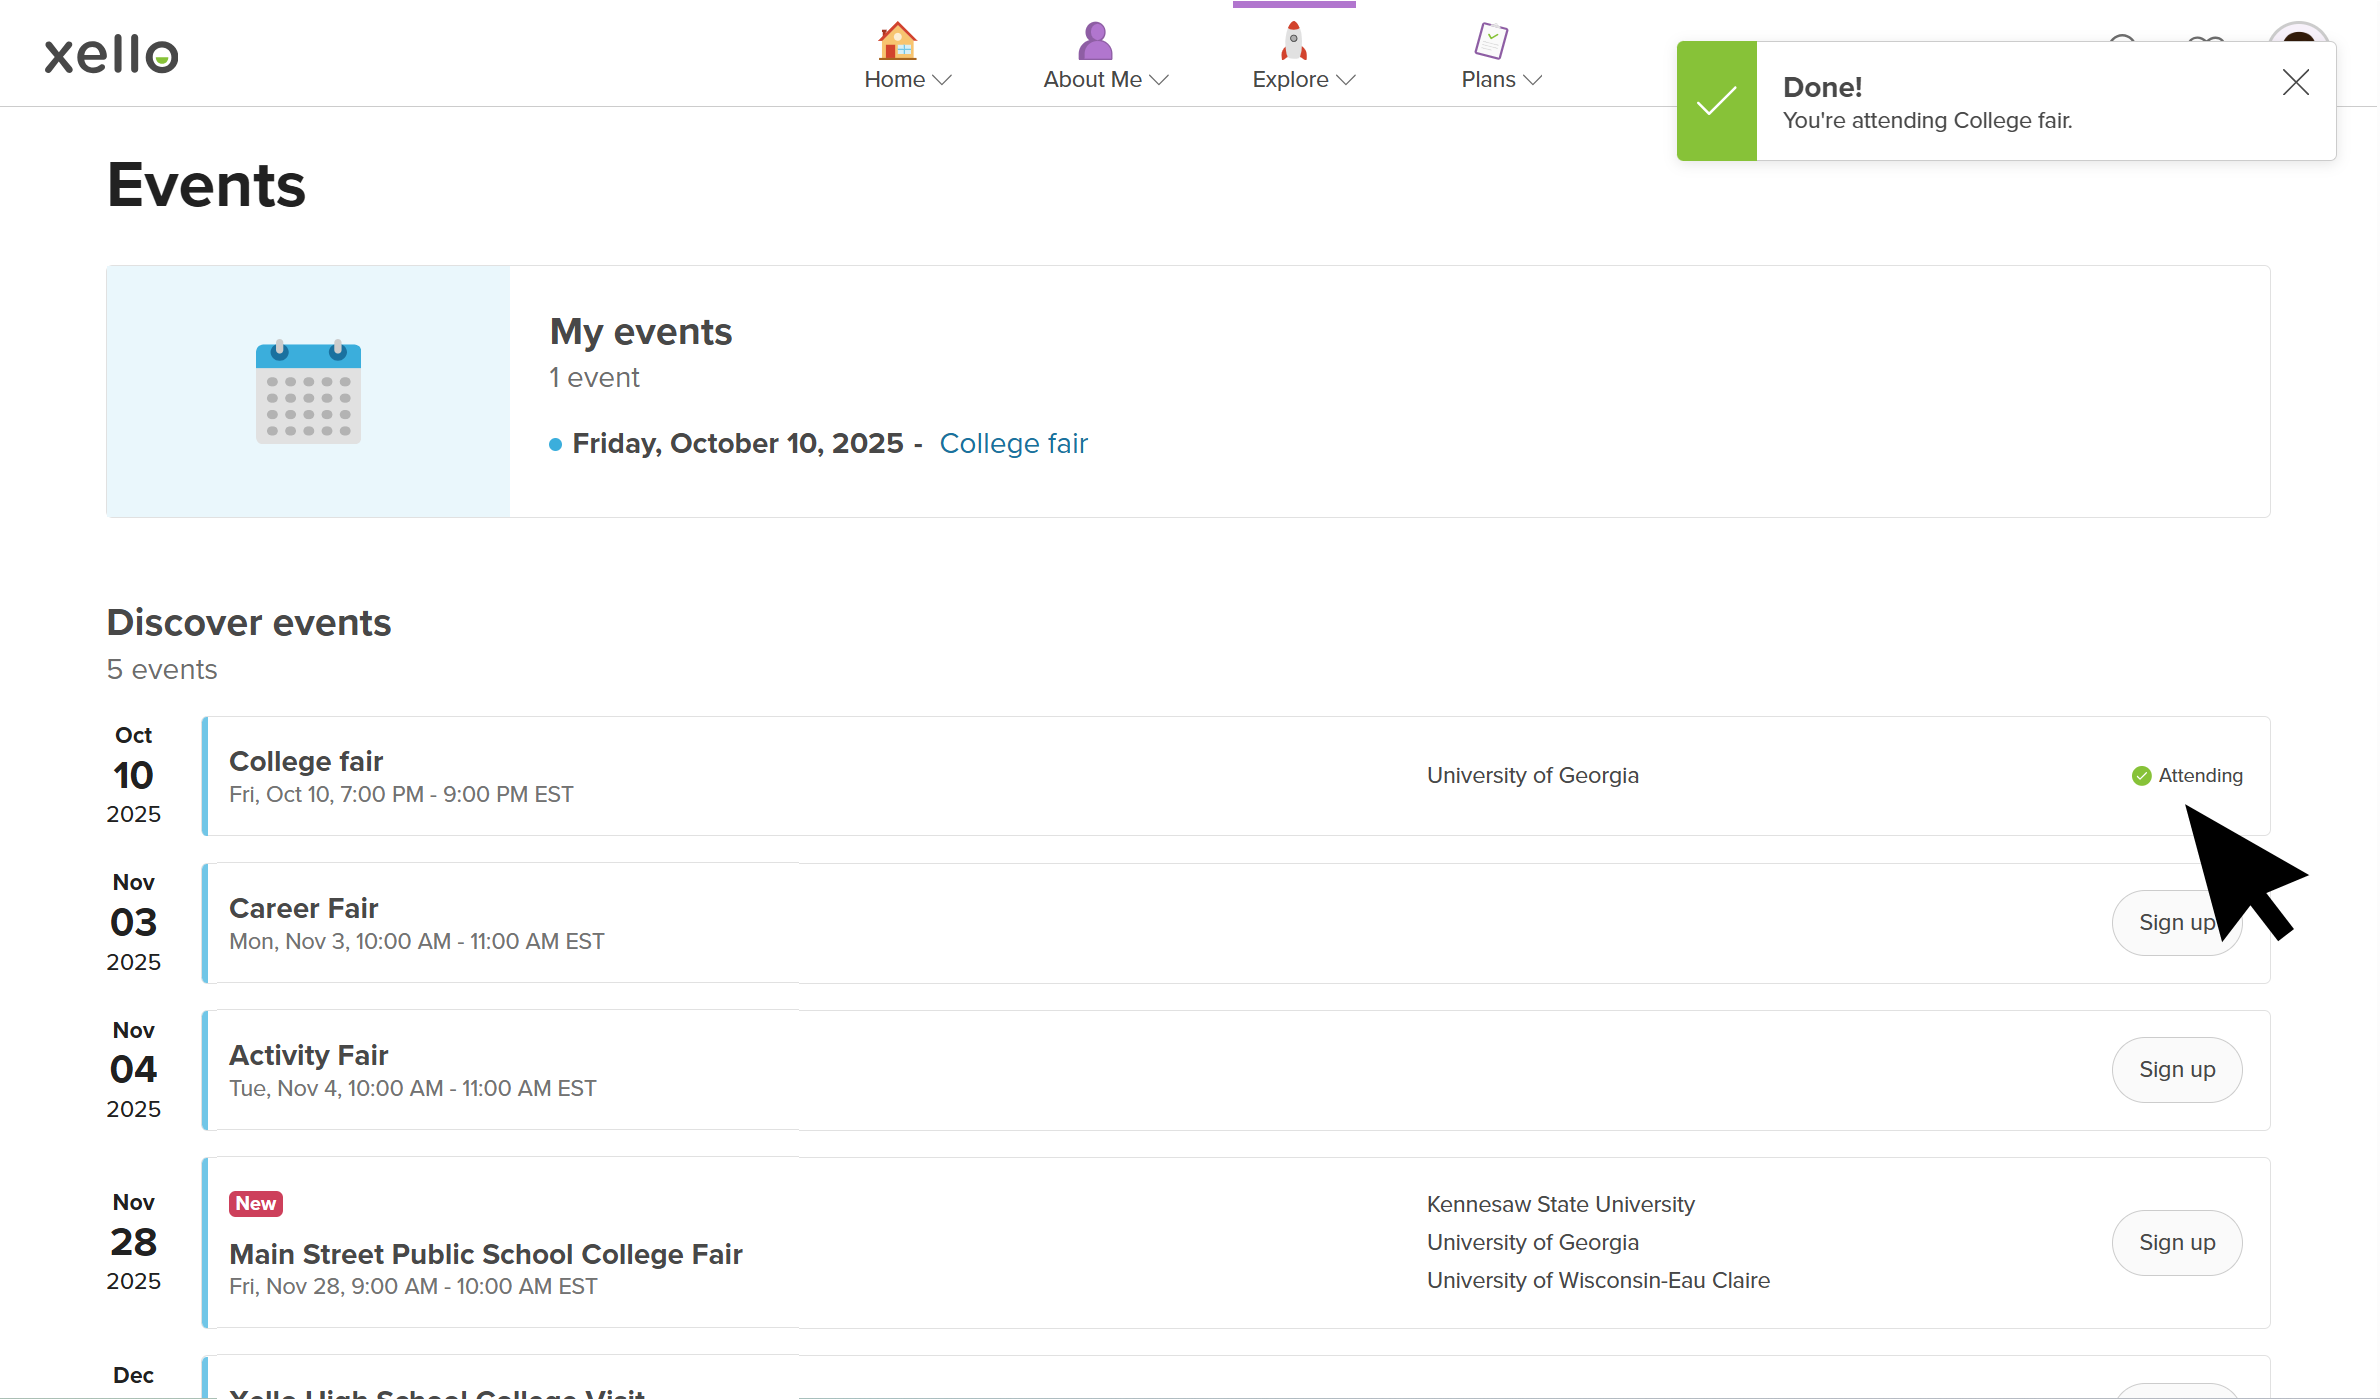Sign up for the Career Fair

point(2177,922)
